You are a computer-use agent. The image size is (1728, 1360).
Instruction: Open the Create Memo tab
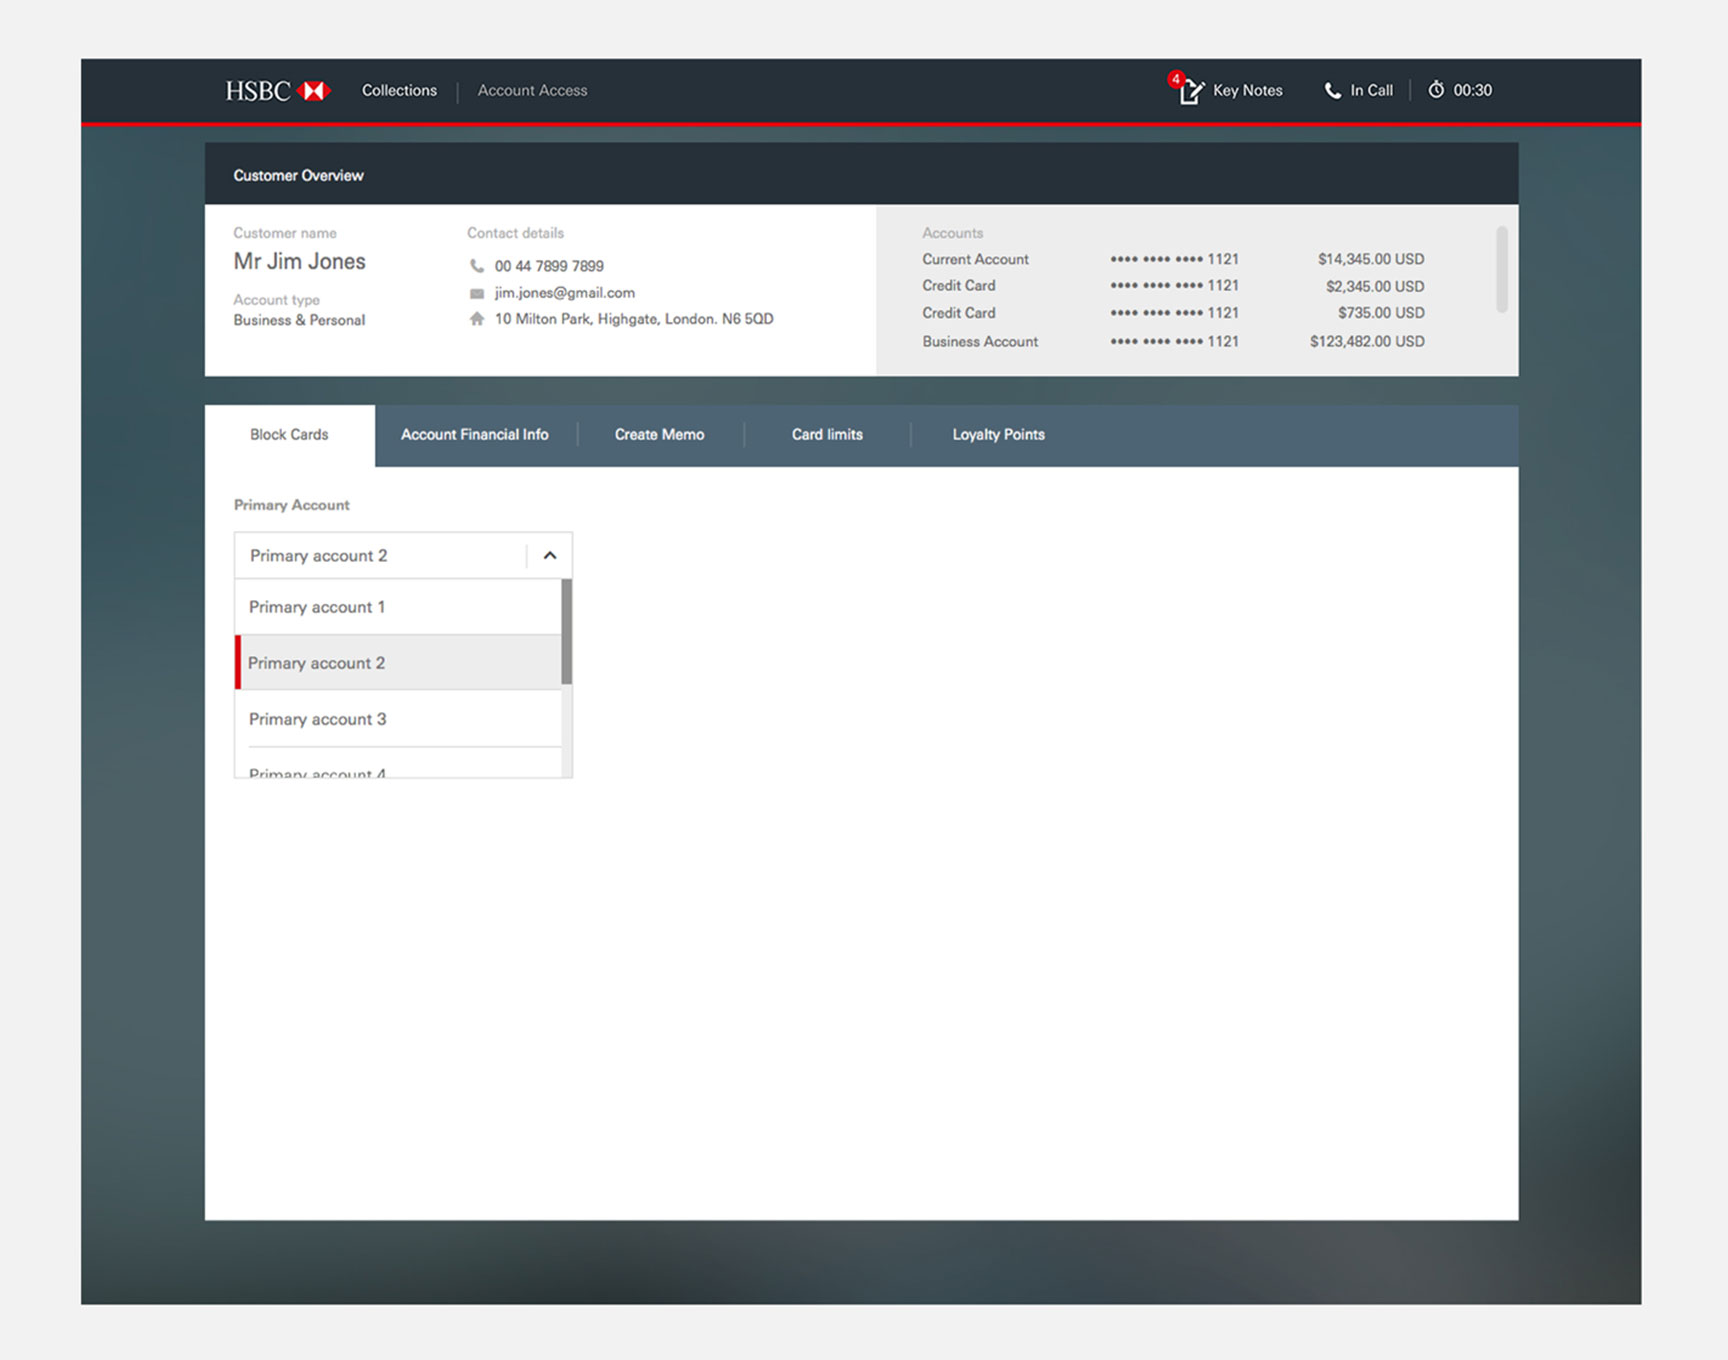(659, 435)
